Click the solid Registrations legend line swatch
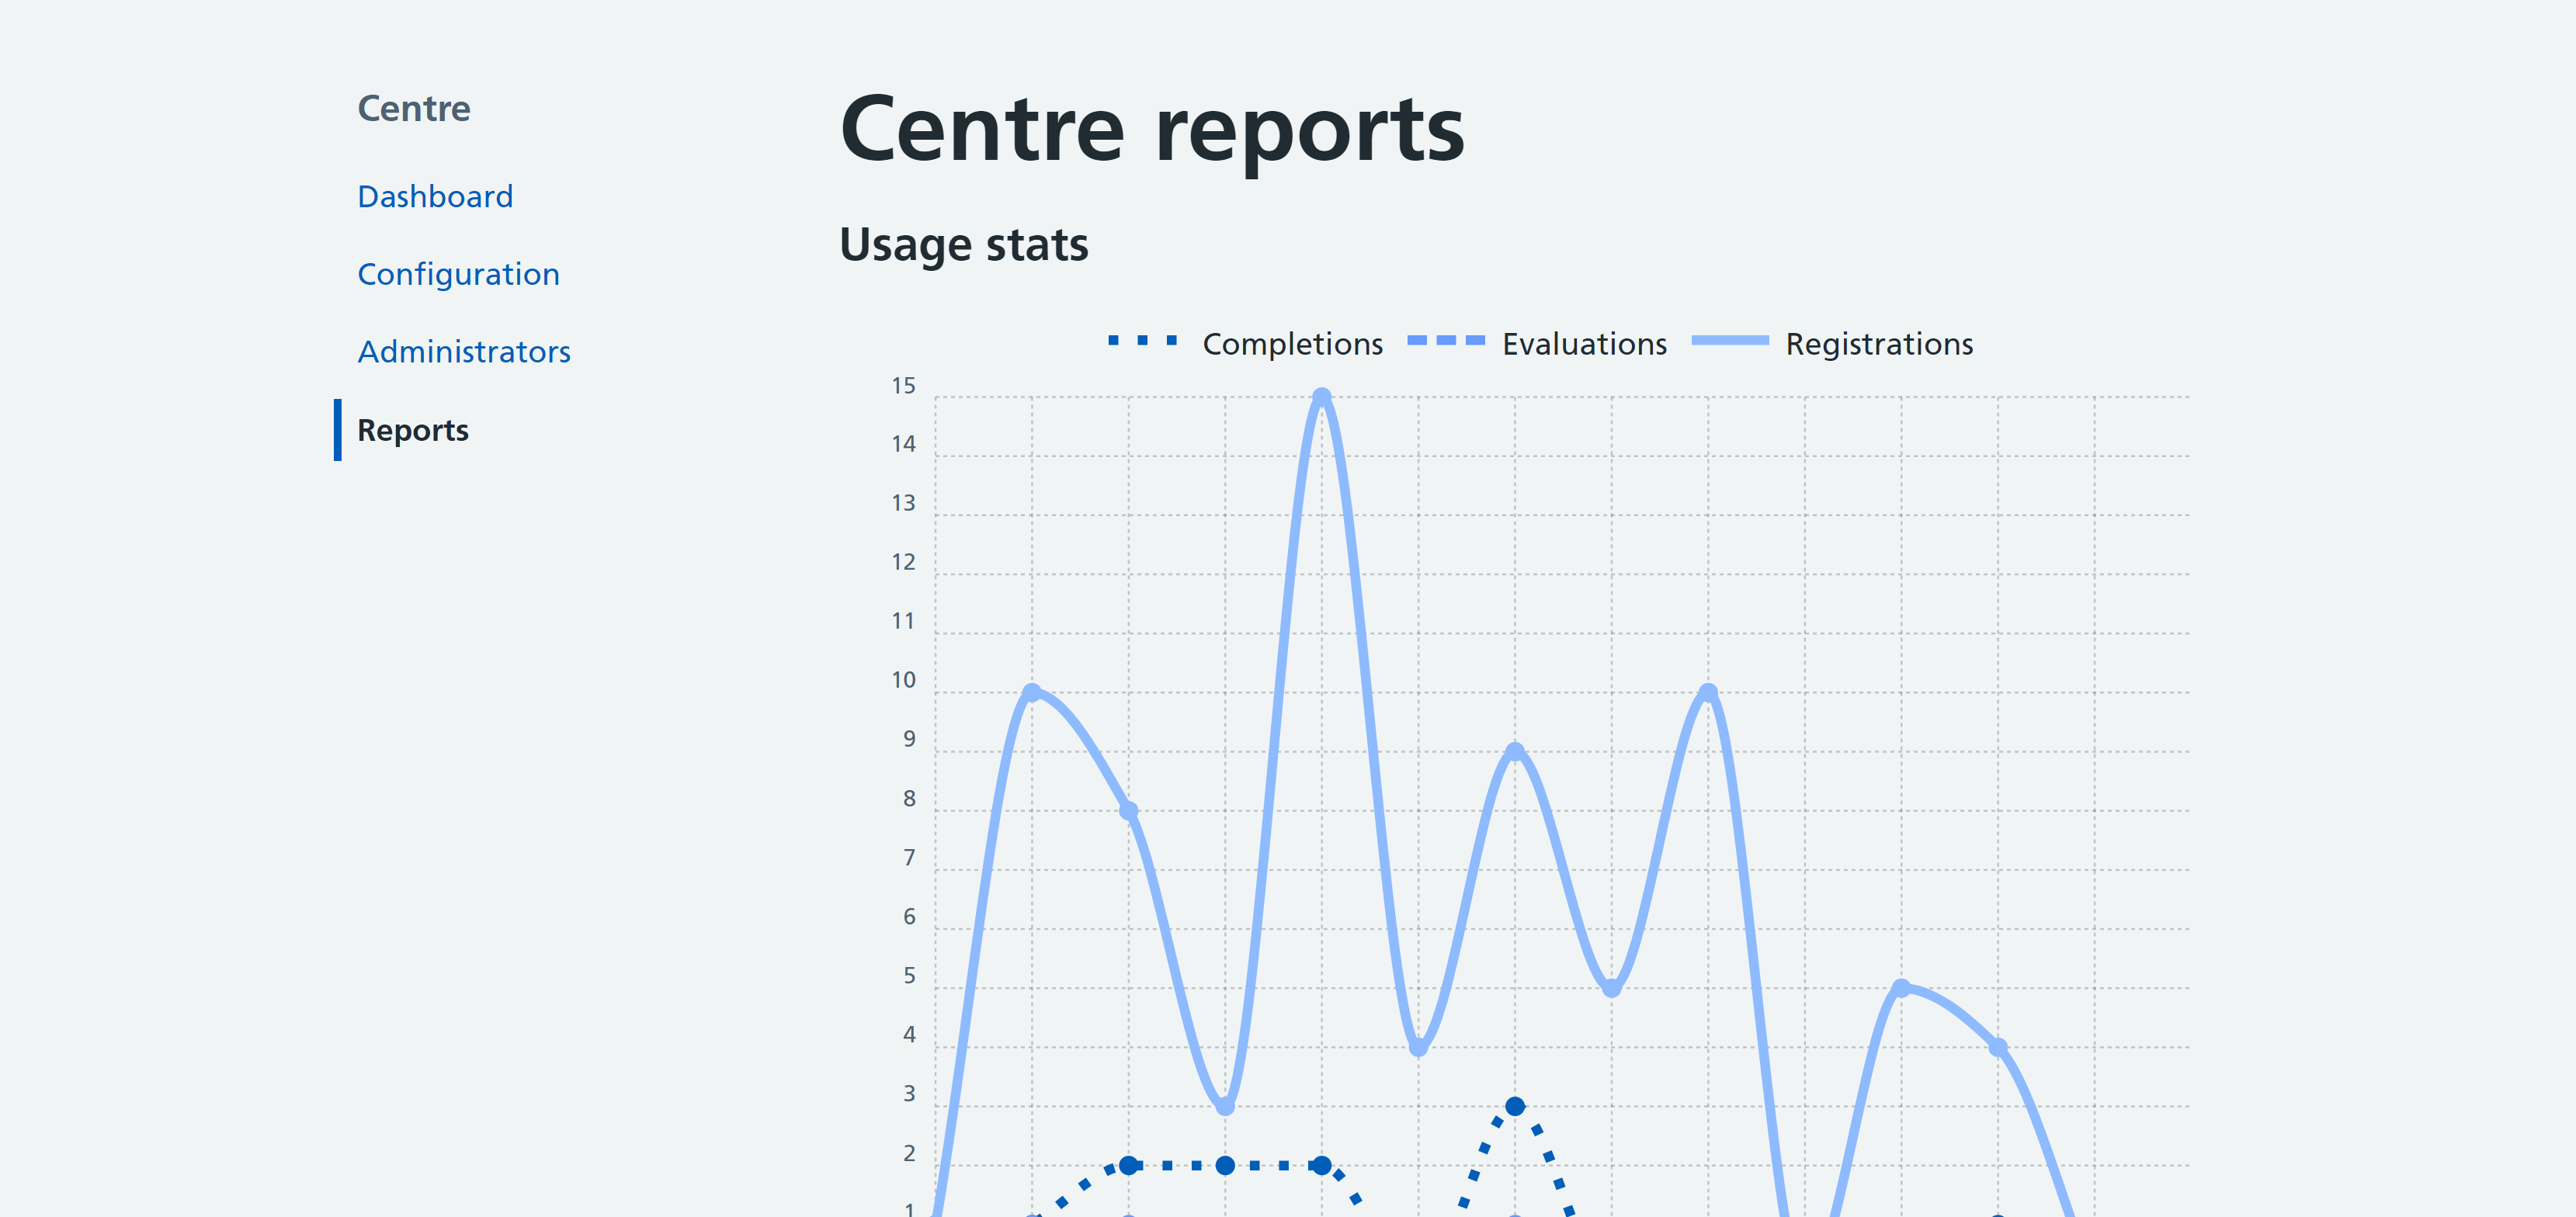 (x=1730, y=341)
